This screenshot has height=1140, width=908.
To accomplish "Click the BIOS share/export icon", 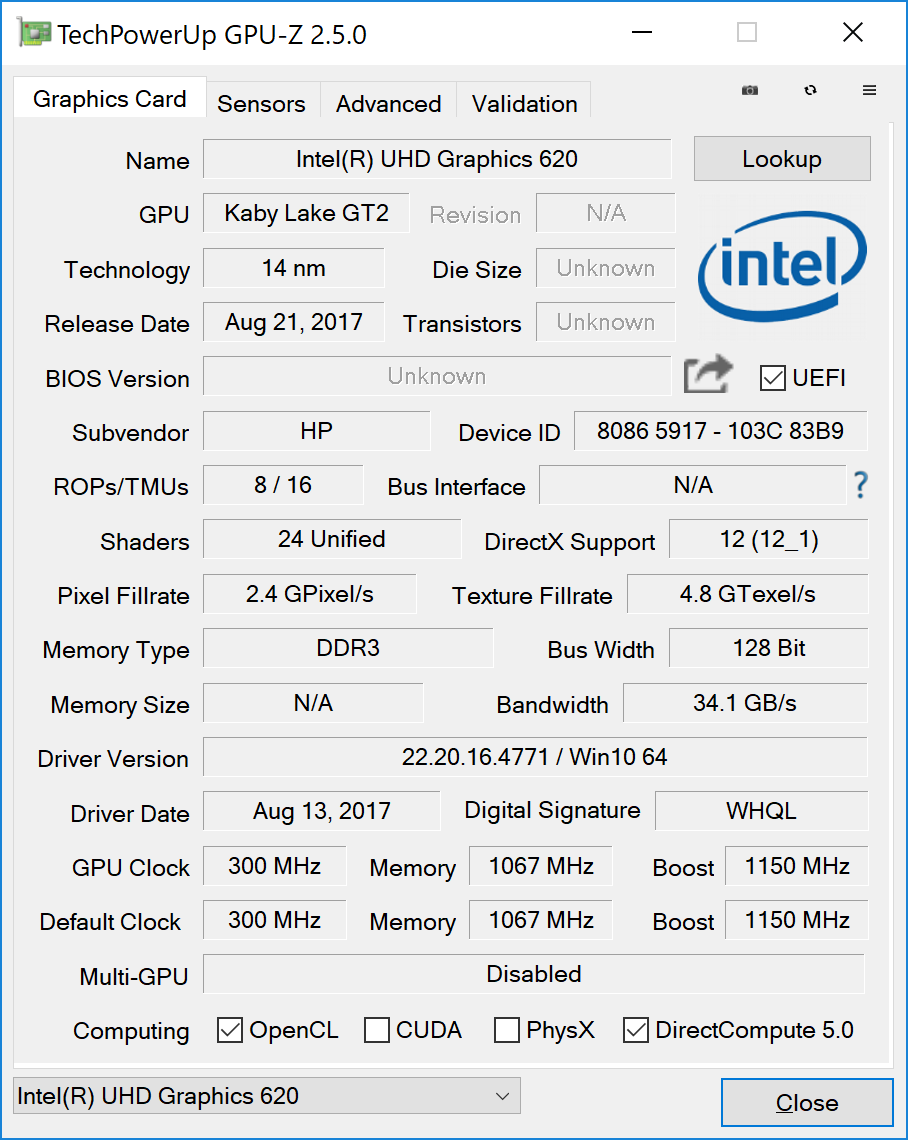I will [708, 376].
